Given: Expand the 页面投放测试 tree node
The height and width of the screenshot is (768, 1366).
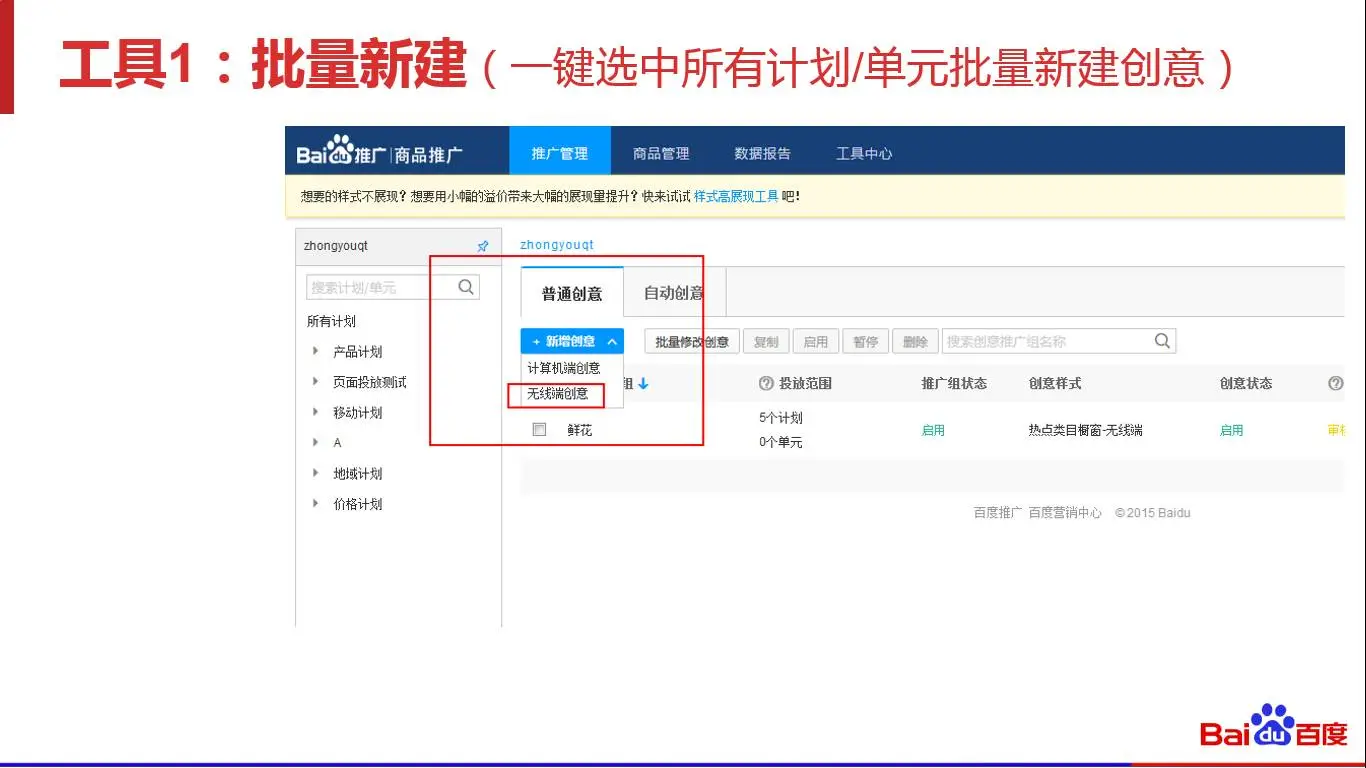Looking at the screenshot, I should 315,382.
